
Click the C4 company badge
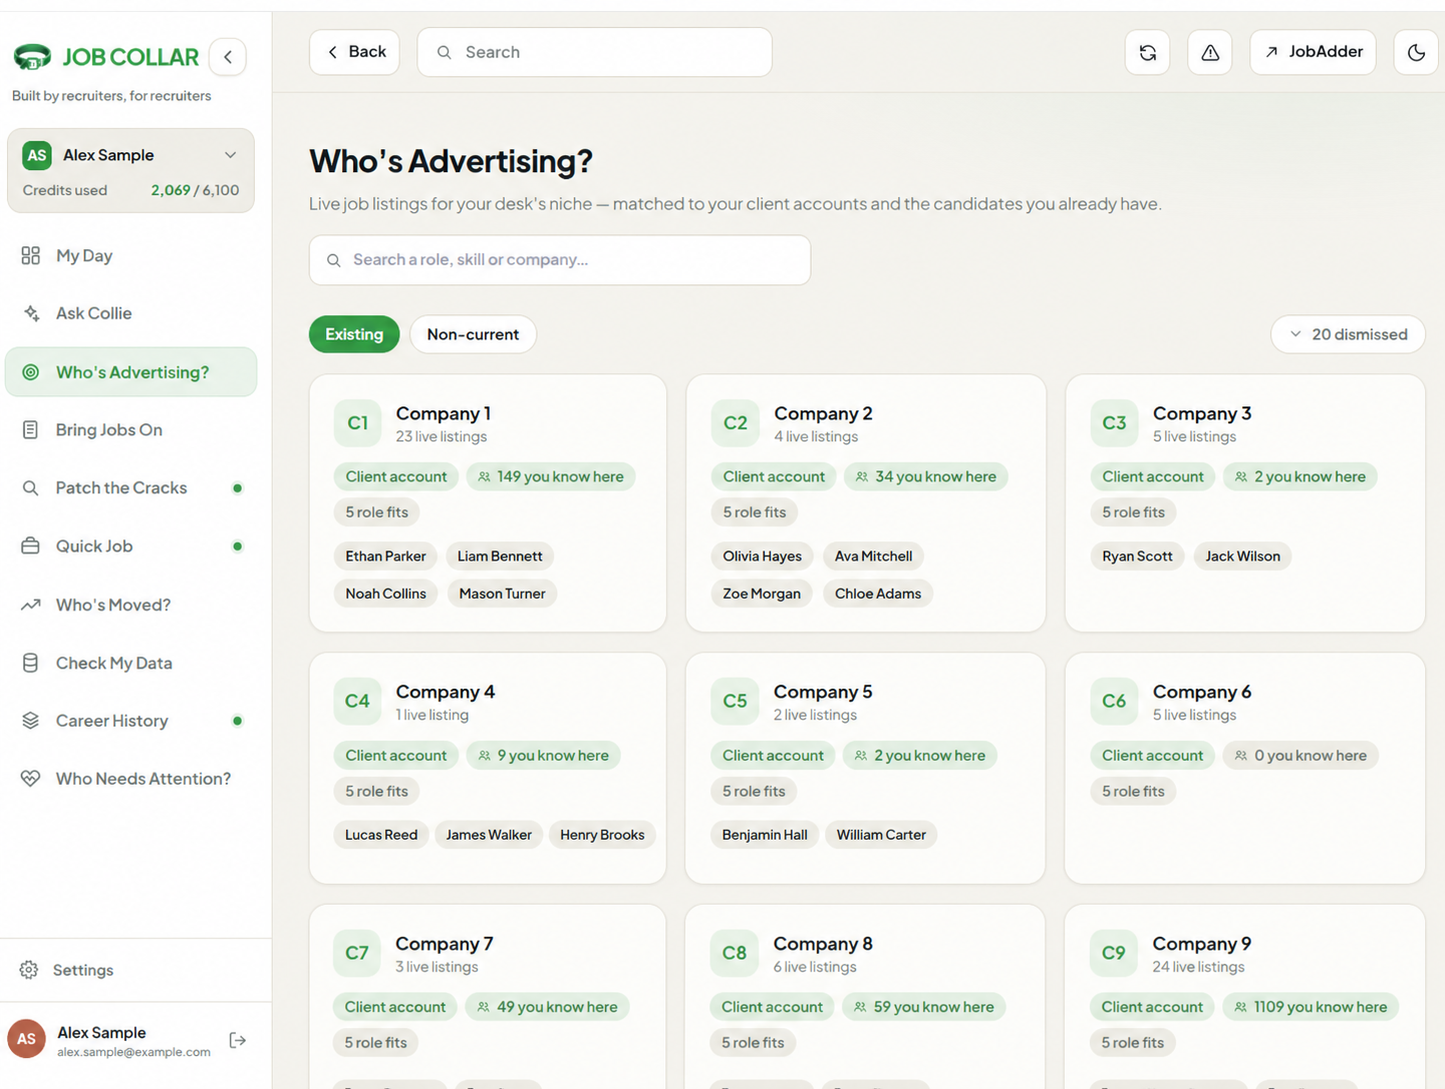357,701
